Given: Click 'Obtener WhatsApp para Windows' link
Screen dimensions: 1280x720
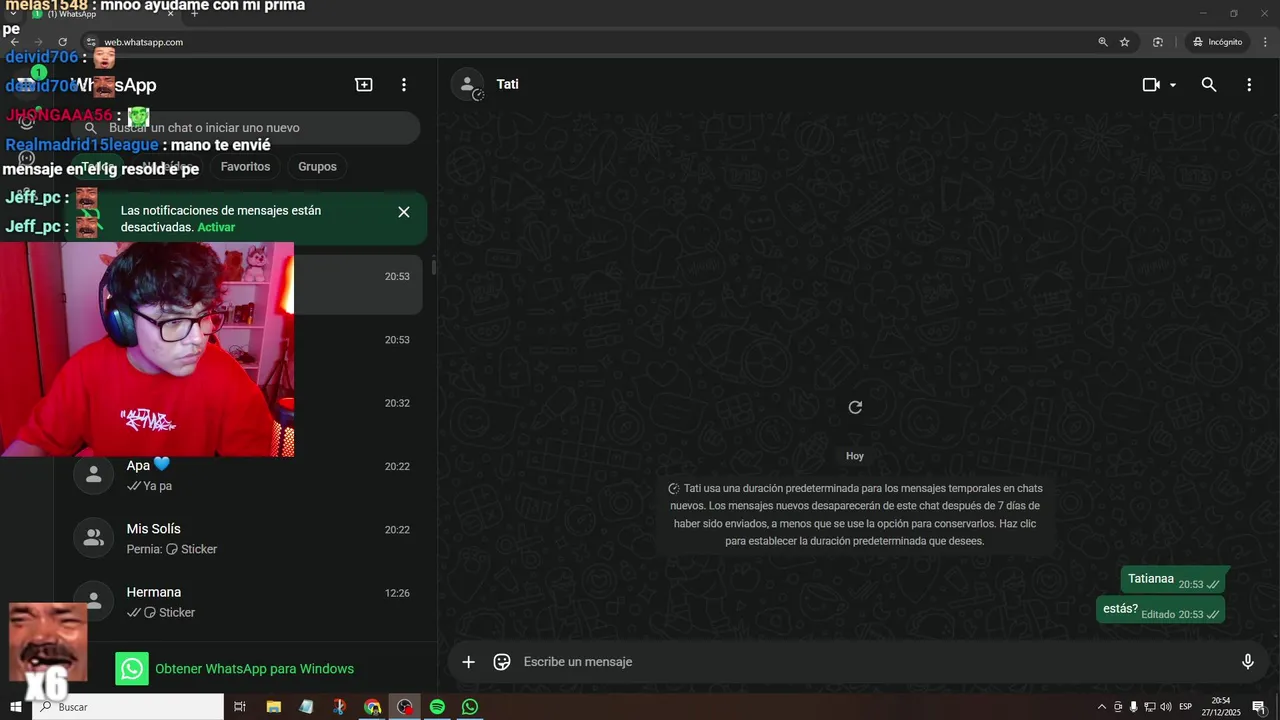Looking at the screenshot, I should [254, 669].
